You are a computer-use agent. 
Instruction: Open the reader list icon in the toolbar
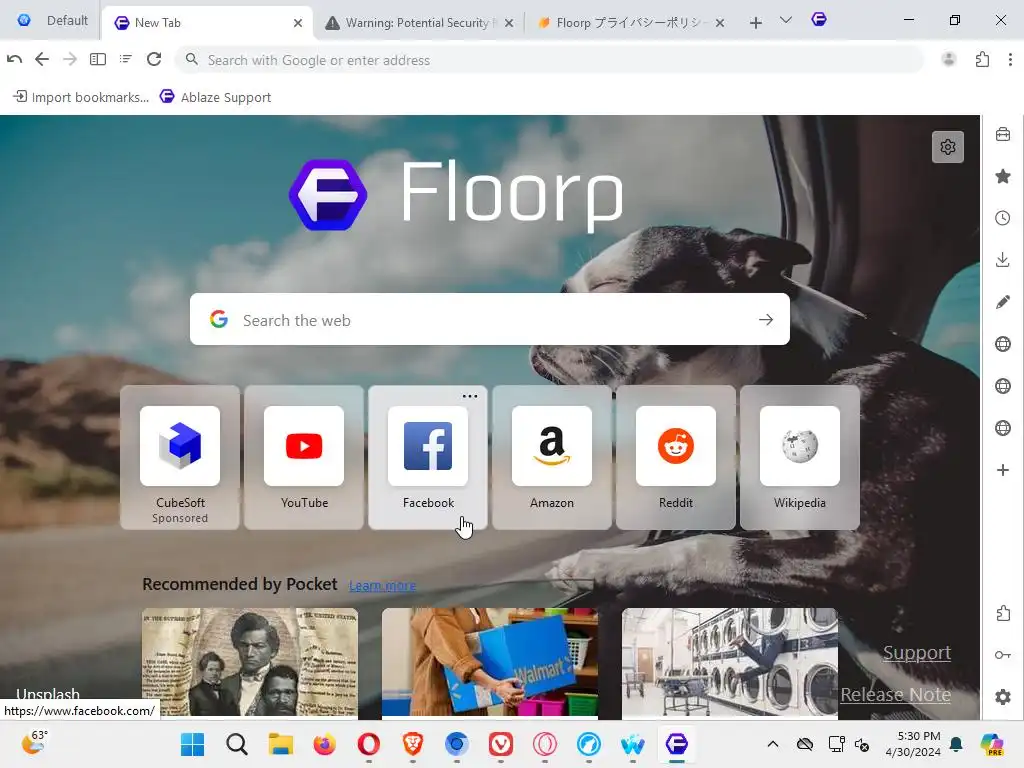125,59
